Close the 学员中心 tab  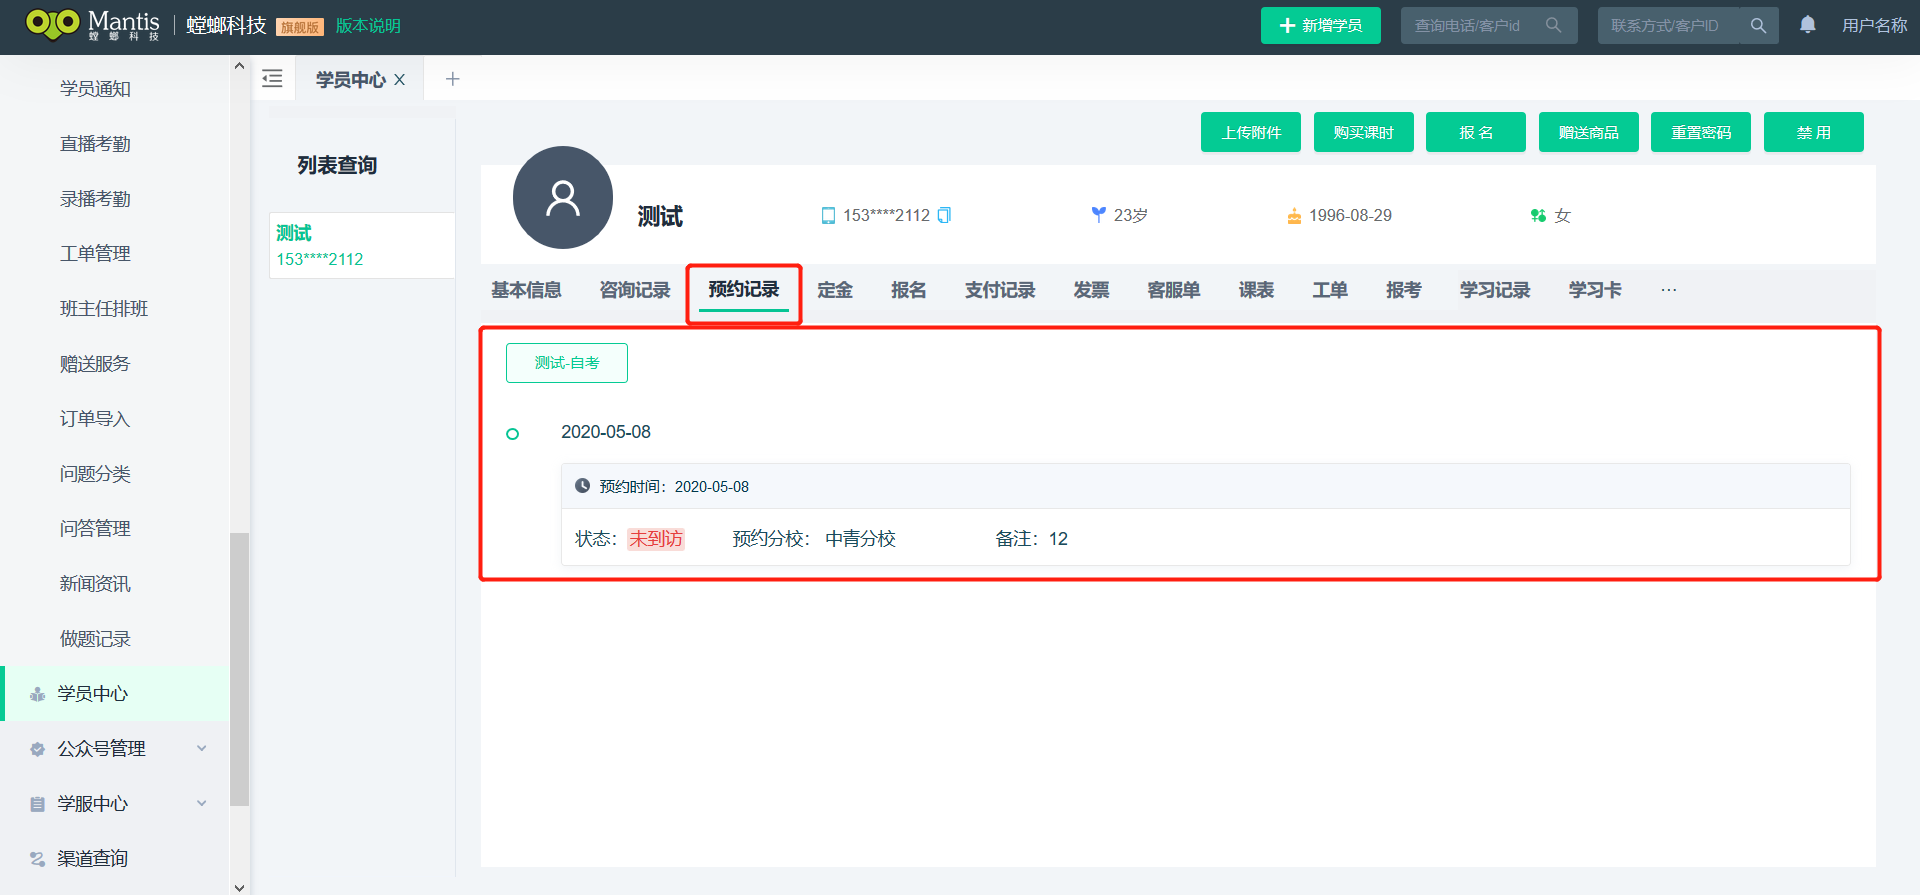click(399, 80)
